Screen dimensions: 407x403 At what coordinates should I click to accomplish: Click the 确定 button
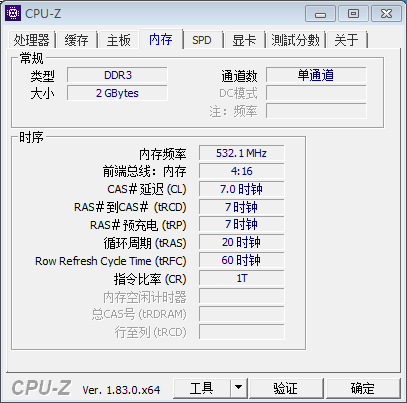[x=363, y=388]
